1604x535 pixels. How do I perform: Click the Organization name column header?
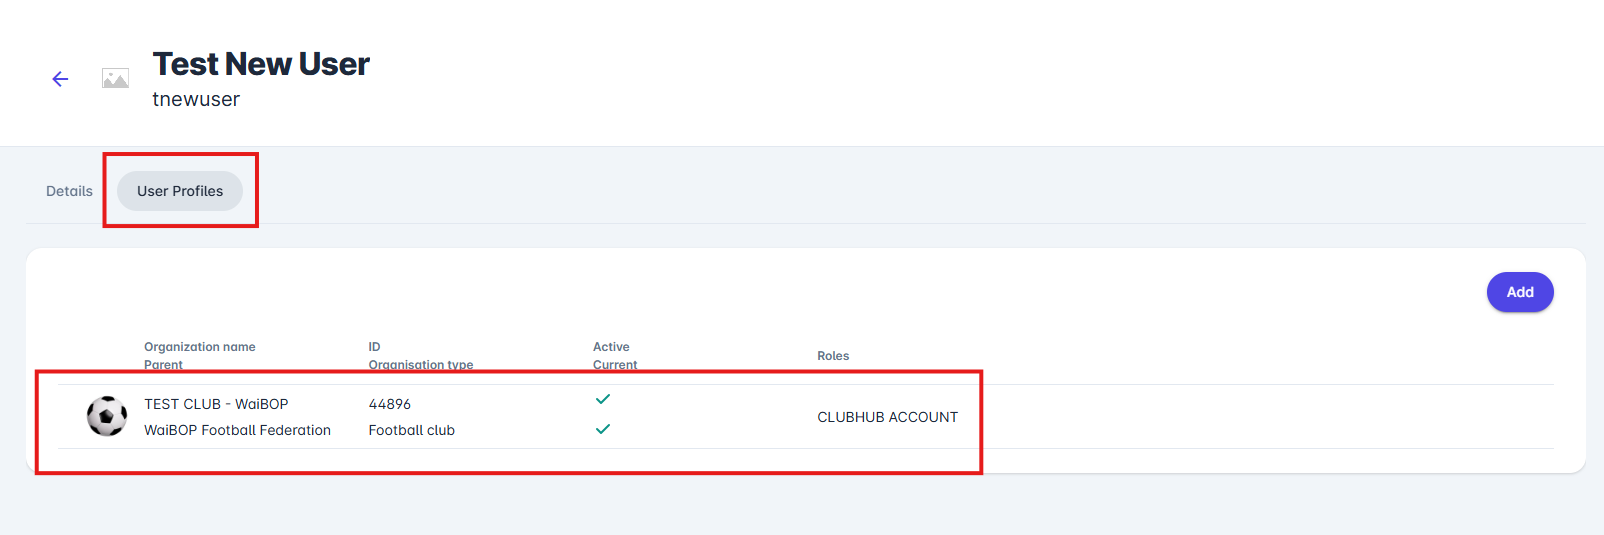(200, 347)
